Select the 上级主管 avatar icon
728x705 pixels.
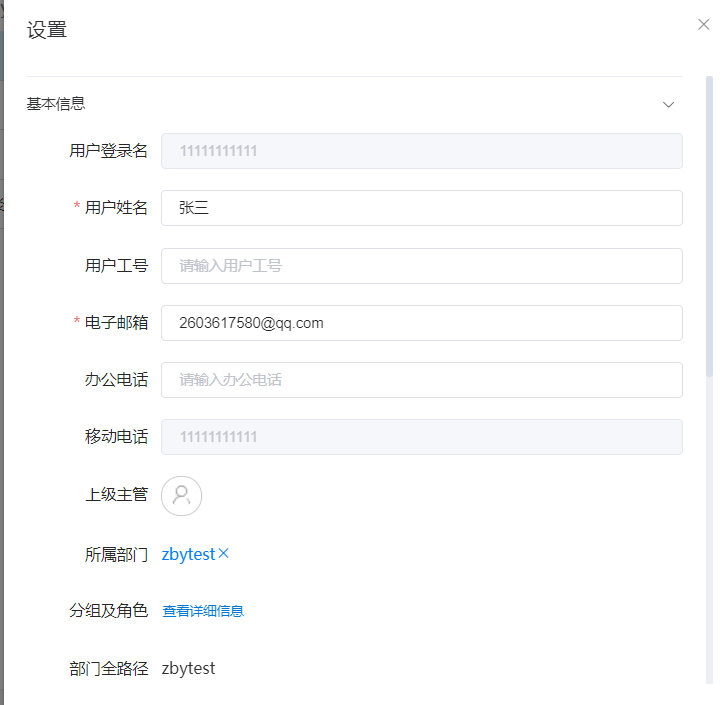click(x=181, y=495)
